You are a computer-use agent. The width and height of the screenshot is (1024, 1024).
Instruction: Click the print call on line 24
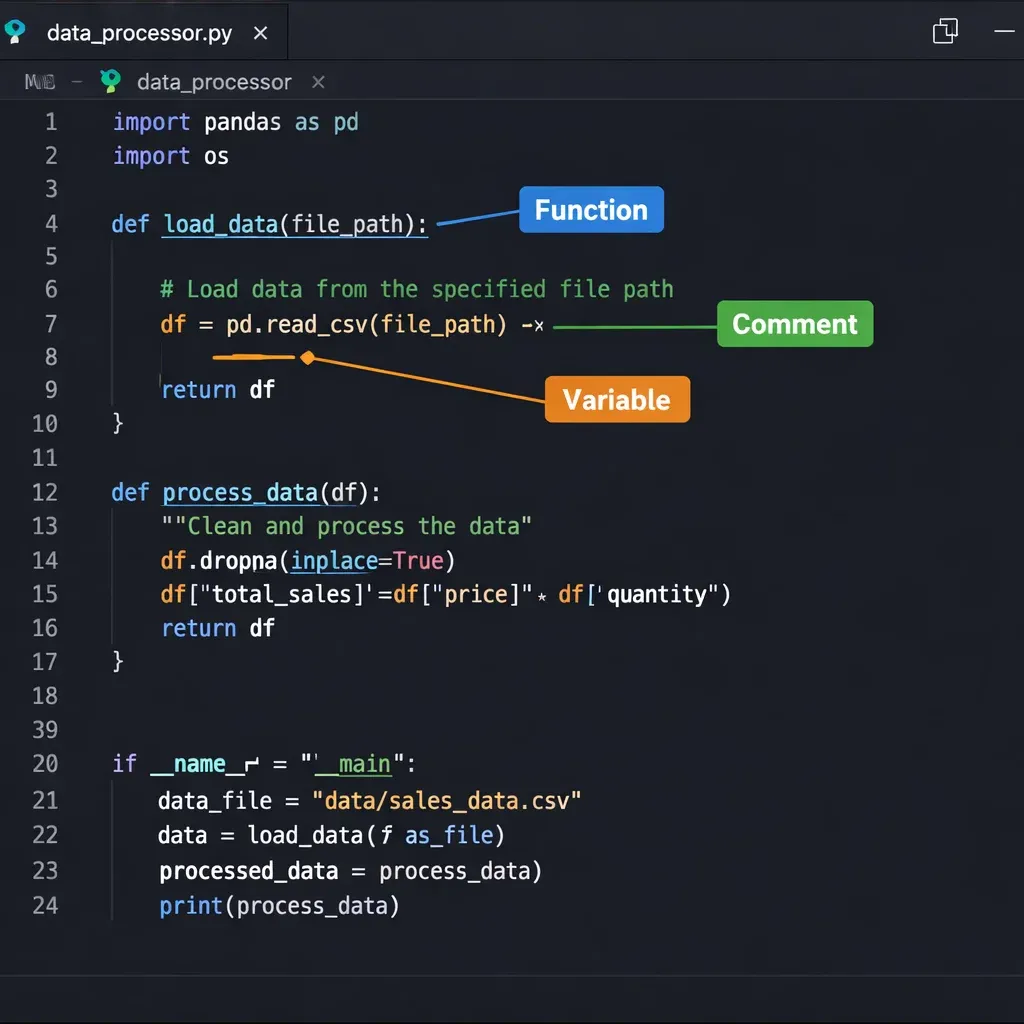pyautogui.click(x=192, y=906)
